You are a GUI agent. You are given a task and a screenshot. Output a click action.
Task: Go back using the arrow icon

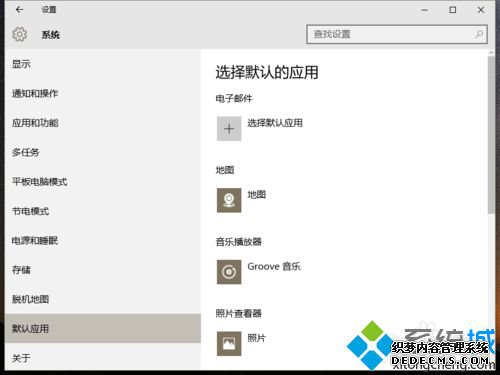click(19, 10)
